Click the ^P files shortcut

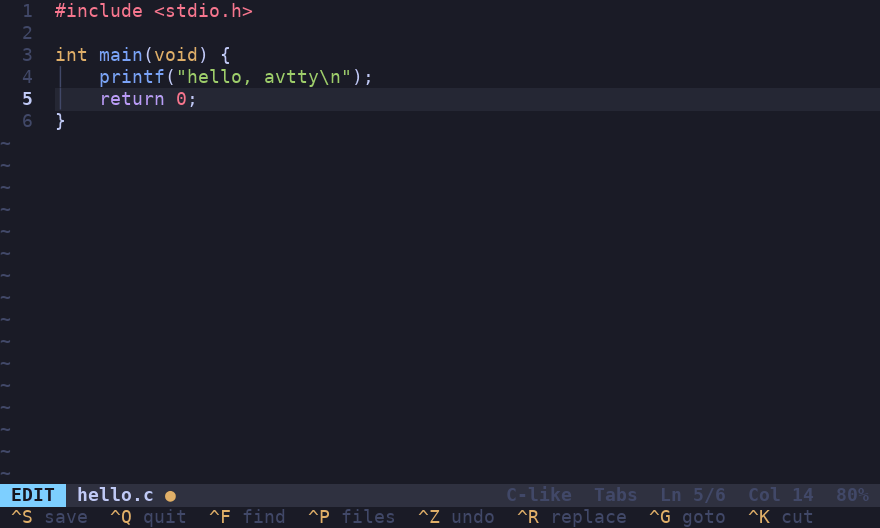click(x=352, y=517)
